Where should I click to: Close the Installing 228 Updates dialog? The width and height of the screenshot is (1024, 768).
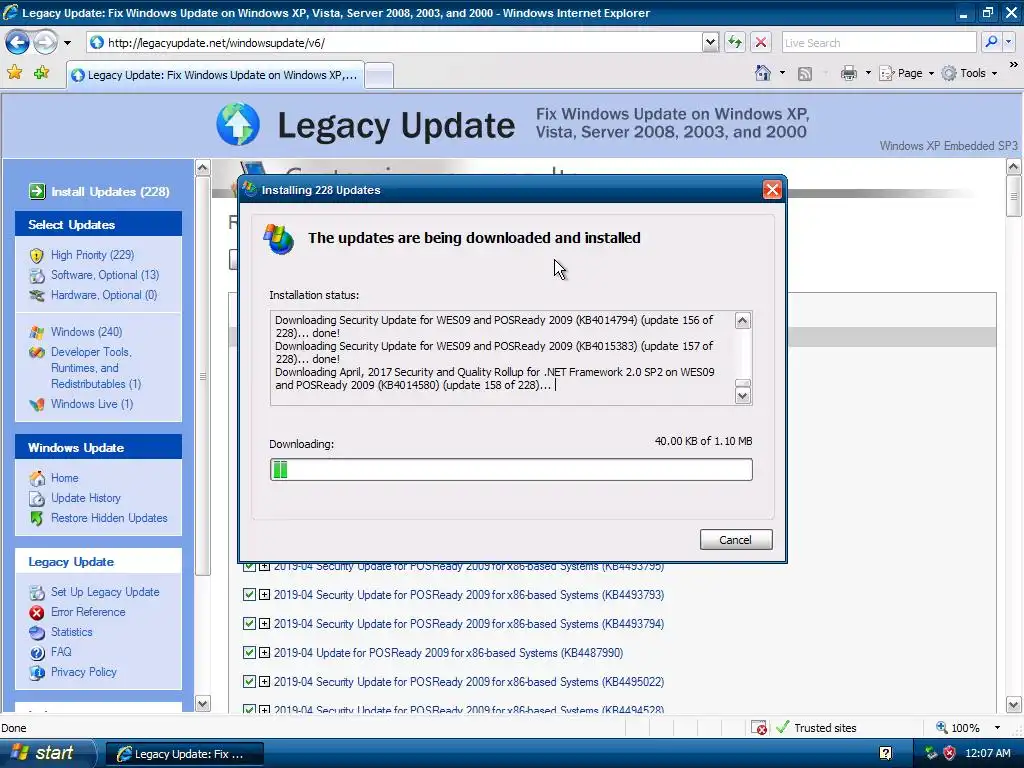772,190
